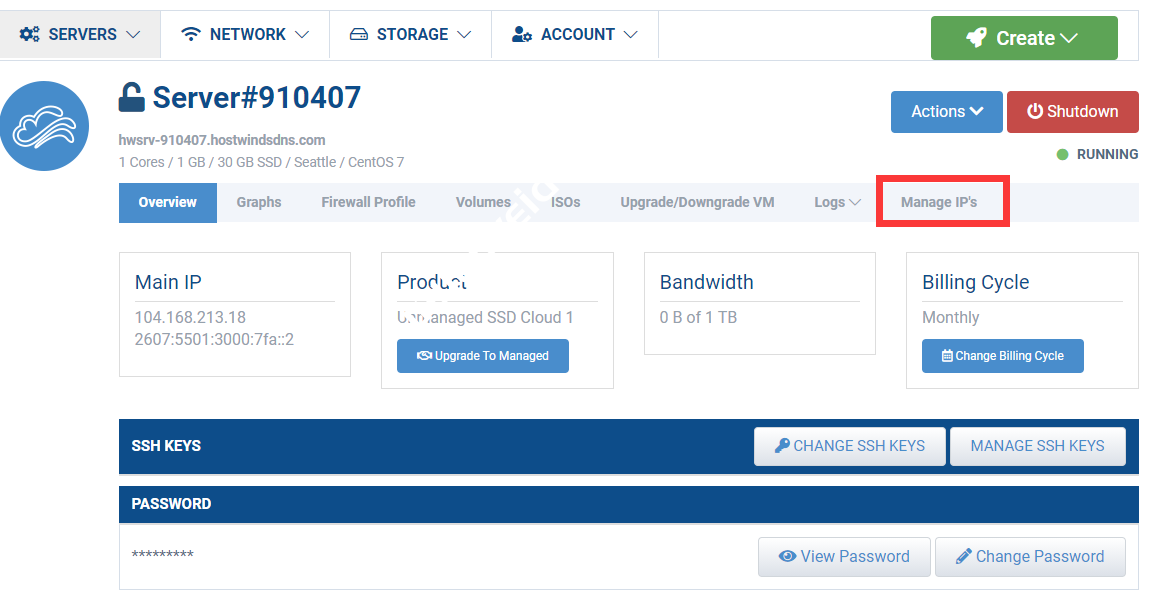Expand the ACCOUNT chevron arrow

click(x=631, y=35)
